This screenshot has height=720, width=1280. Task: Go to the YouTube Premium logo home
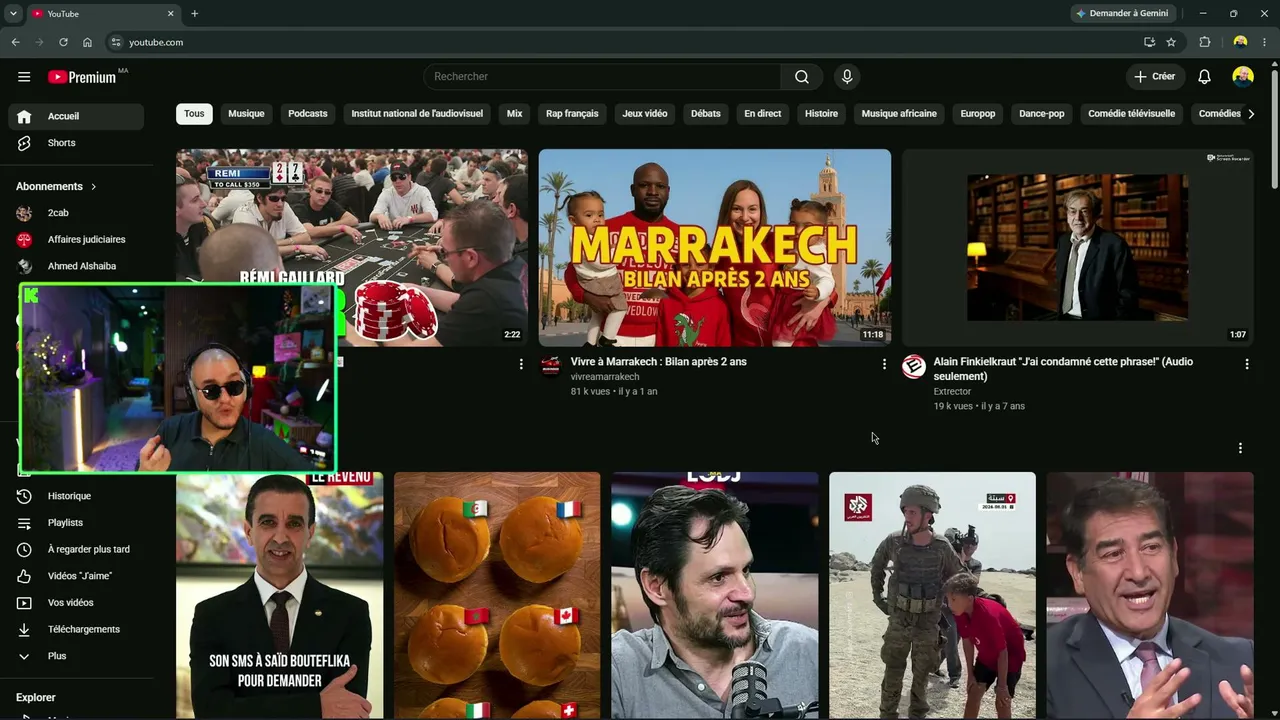coord(82,77)
